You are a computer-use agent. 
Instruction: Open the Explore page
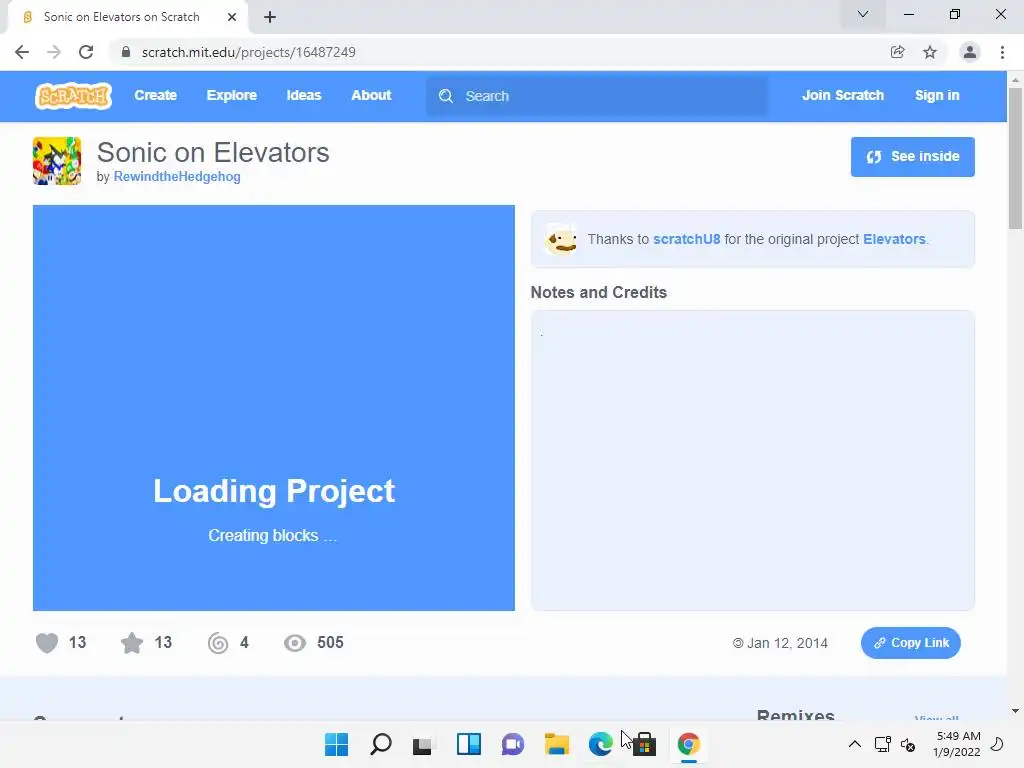coord(231,95)
